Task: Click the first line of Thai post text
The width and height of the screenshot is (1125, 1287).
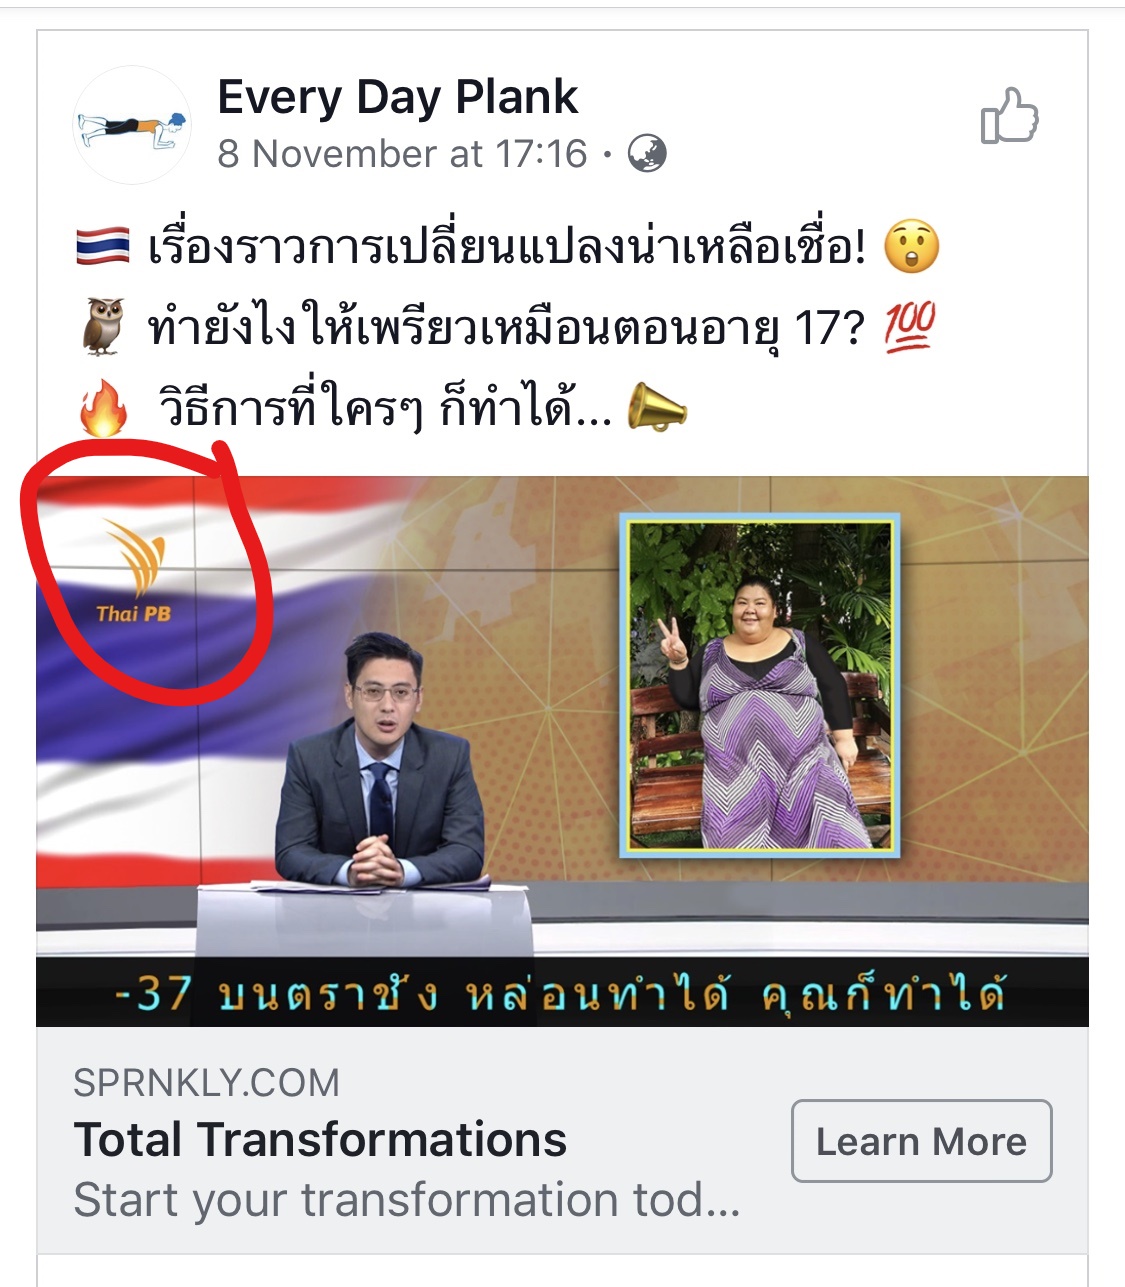Action: 507,247
